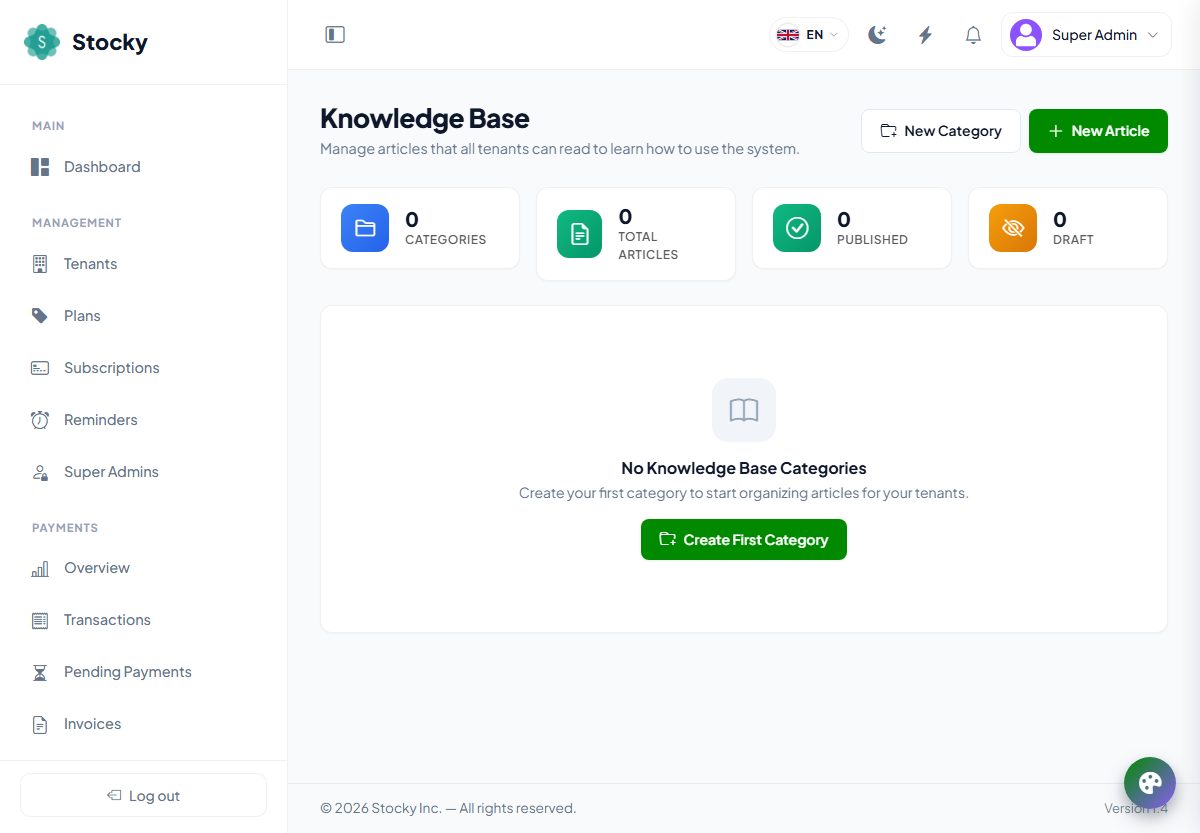Viewport: 1200px width, 833px height.
Task: Click the Super Admins person-lock icon
Action: pos(40,472)
